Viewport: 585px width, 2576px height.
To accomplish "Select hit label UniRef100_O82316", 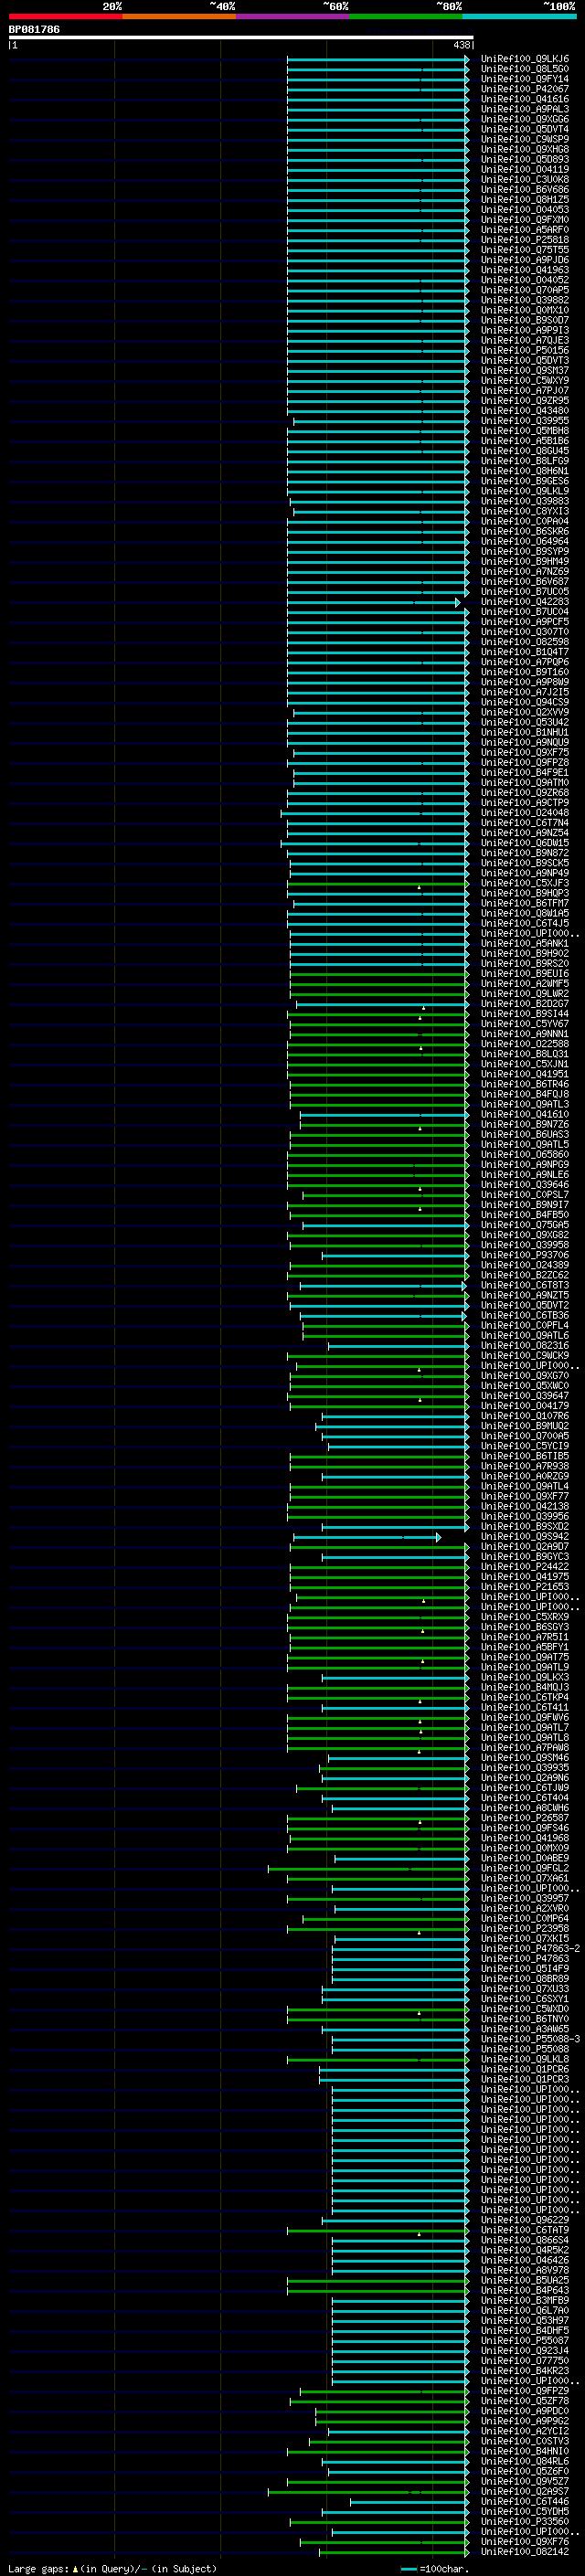I will point(524,1346).
